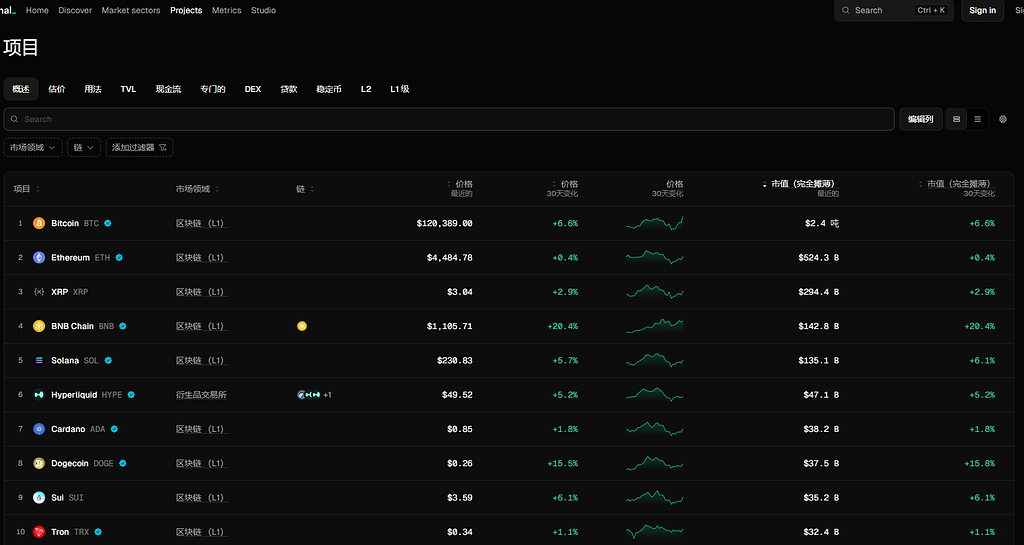
Task: Switch to compact card view toggle
Action: coord(957,119)
